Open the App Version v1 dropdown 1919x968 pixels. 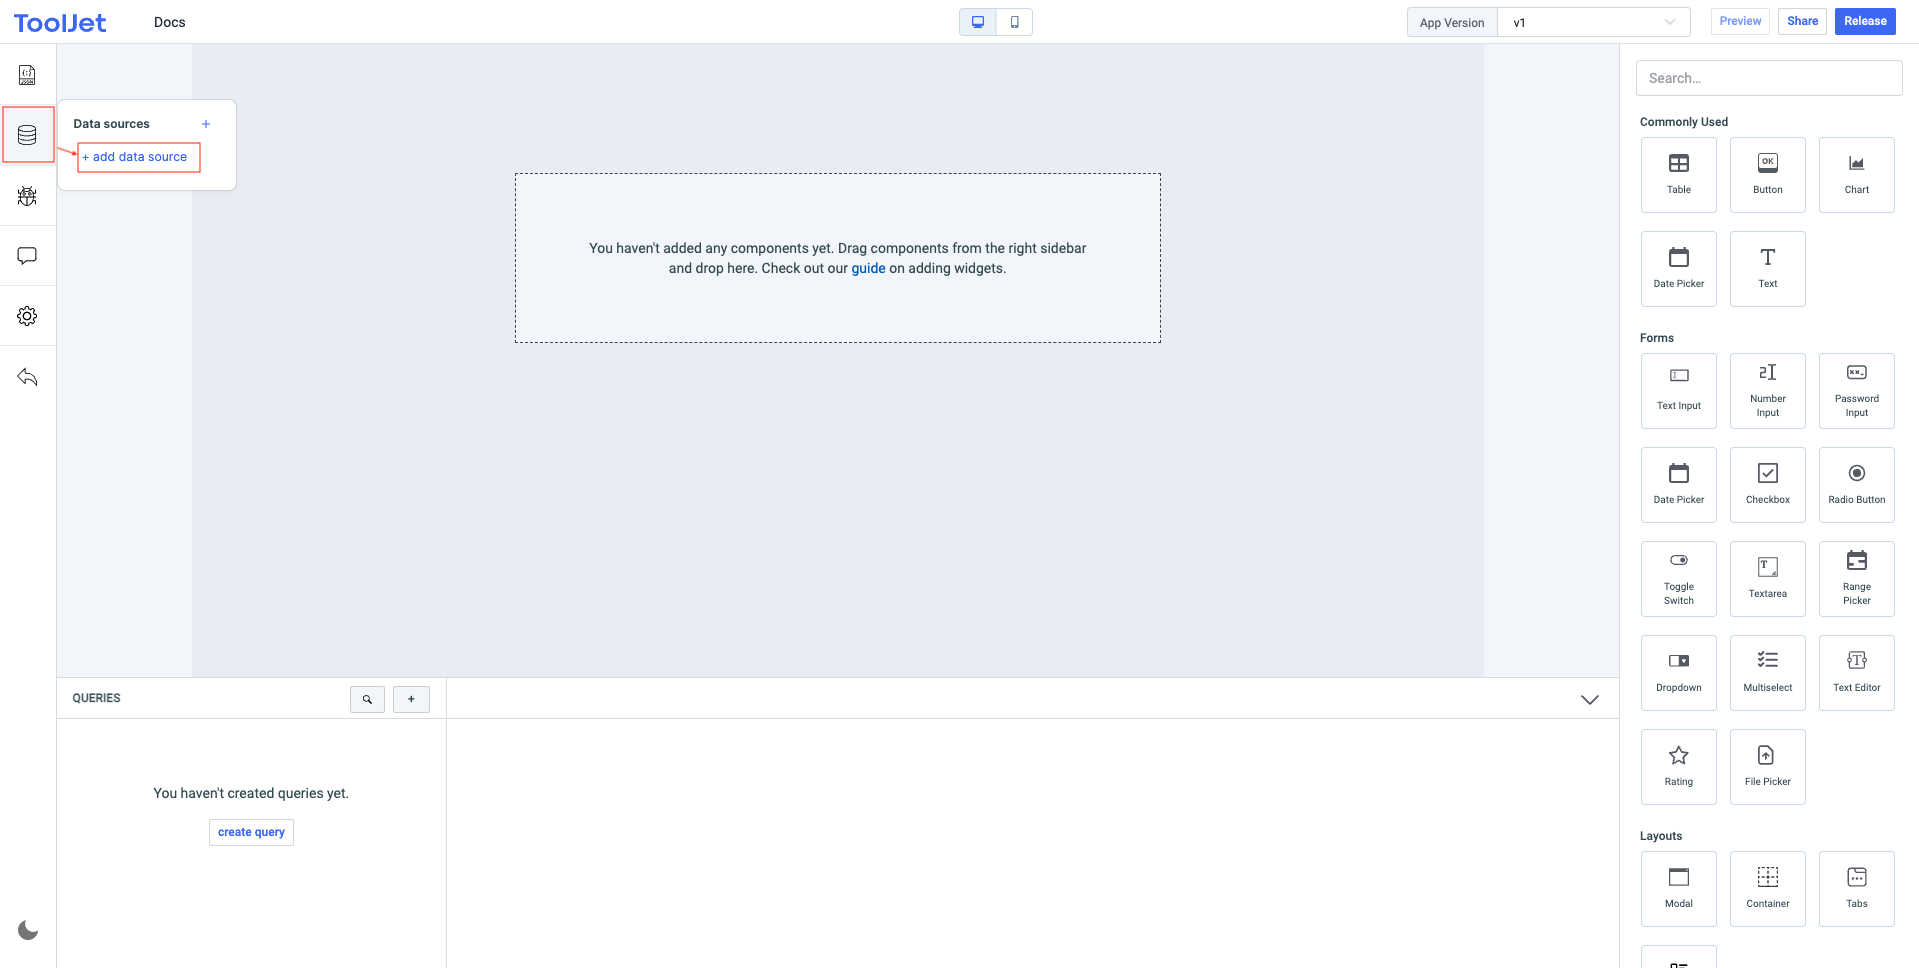(1593, 22)
